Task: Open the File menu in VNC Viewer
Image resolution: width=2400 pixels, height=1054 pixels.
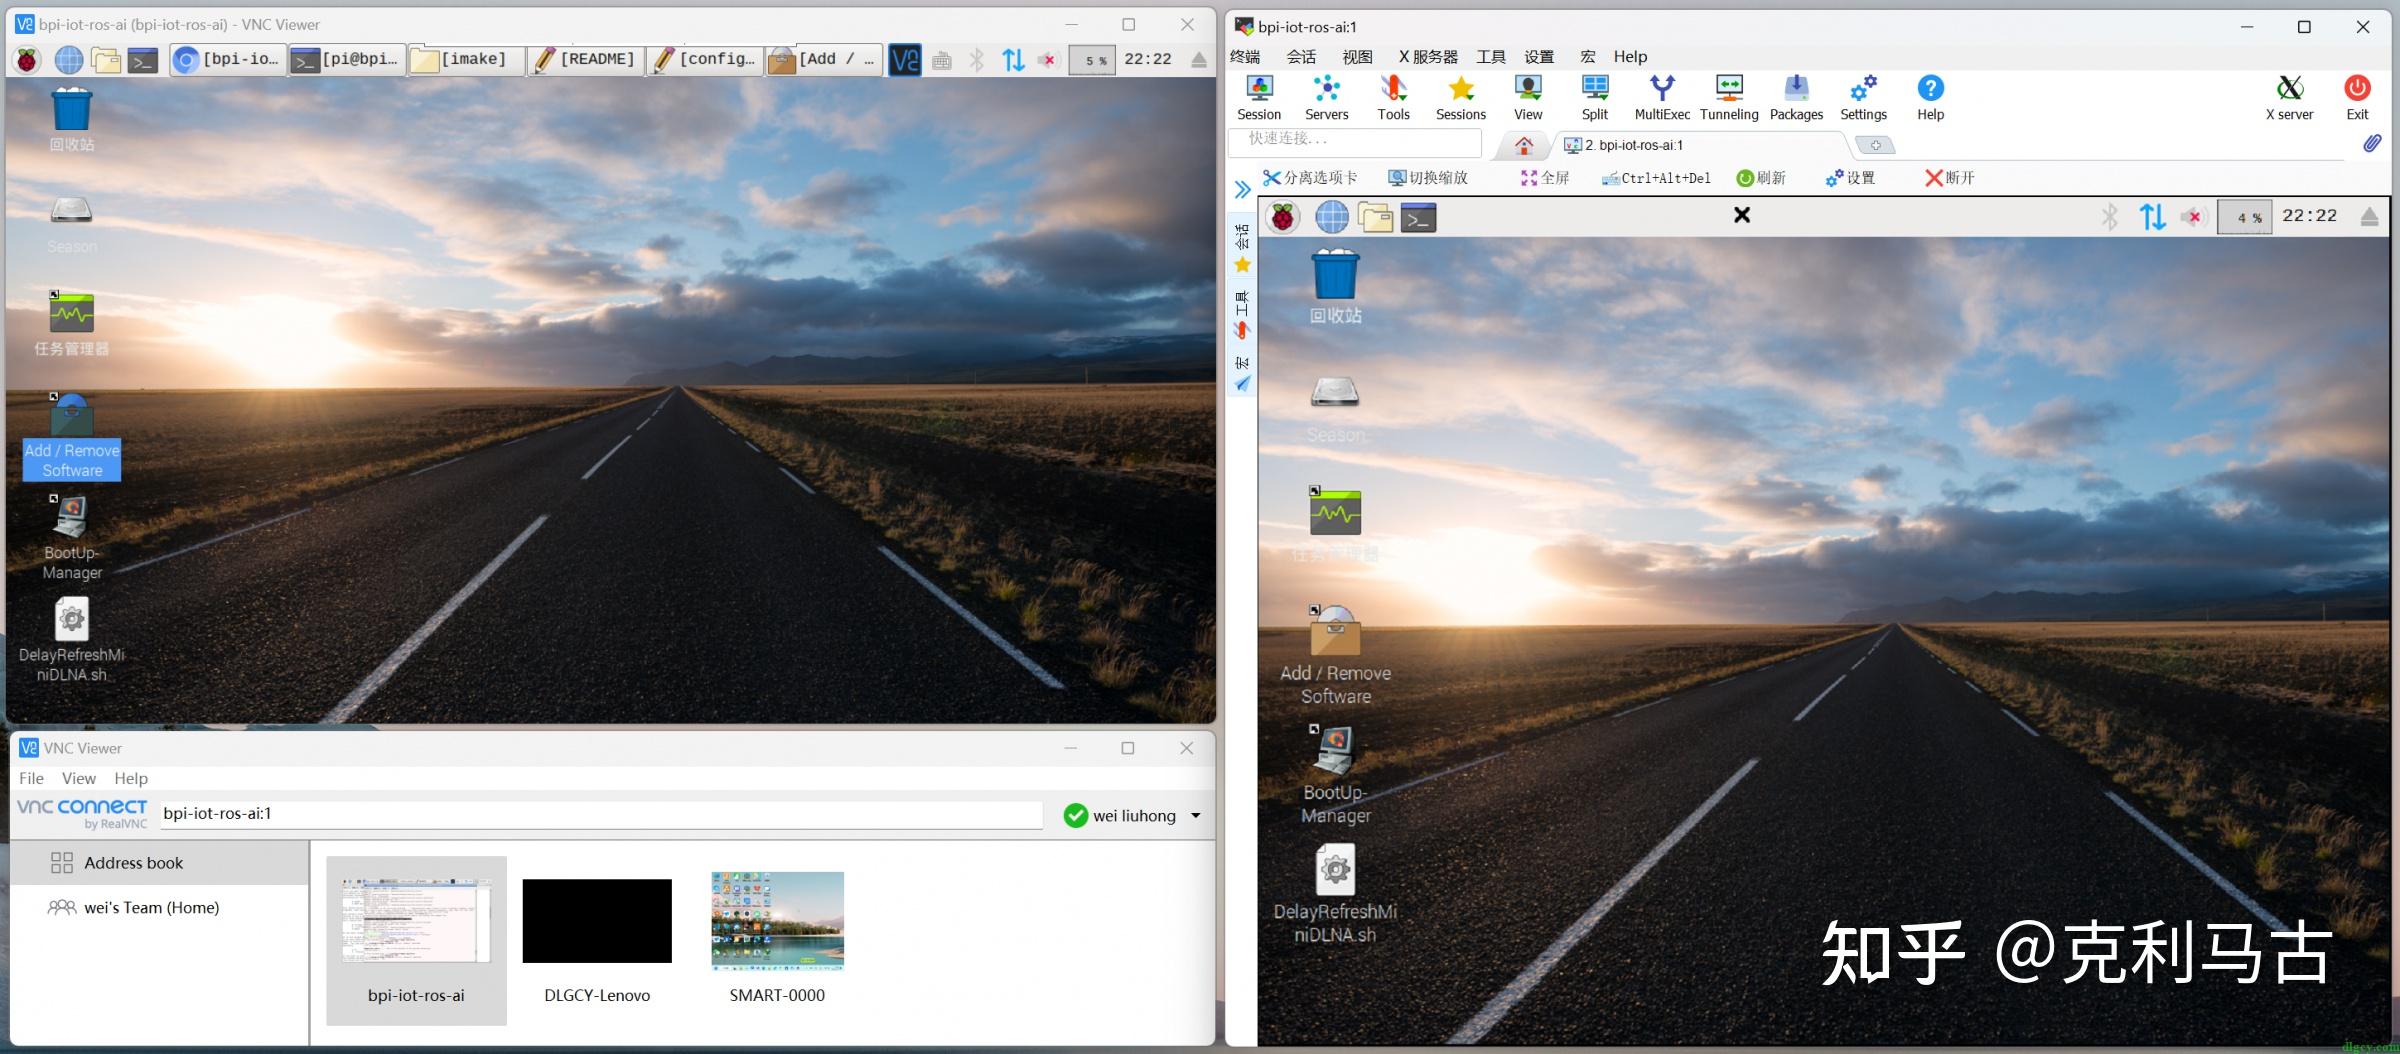Action: click(31, 778)
